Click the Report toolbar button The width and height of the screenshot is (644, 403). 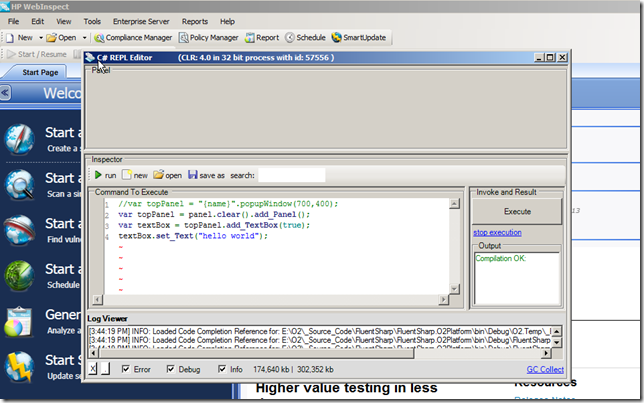point(260,38)
